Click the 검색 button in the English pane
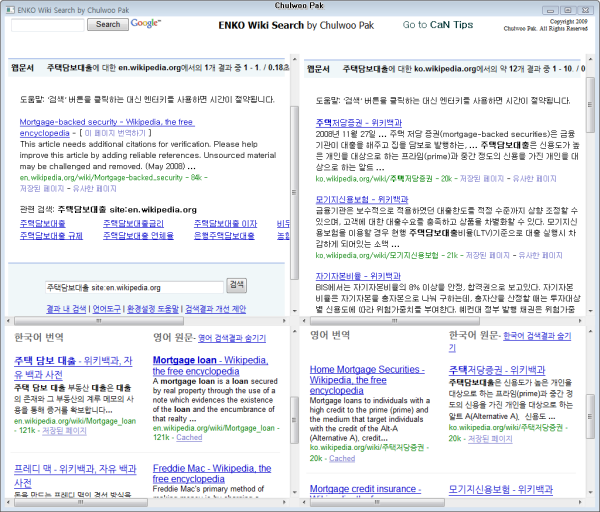 (x=236, y=285)
